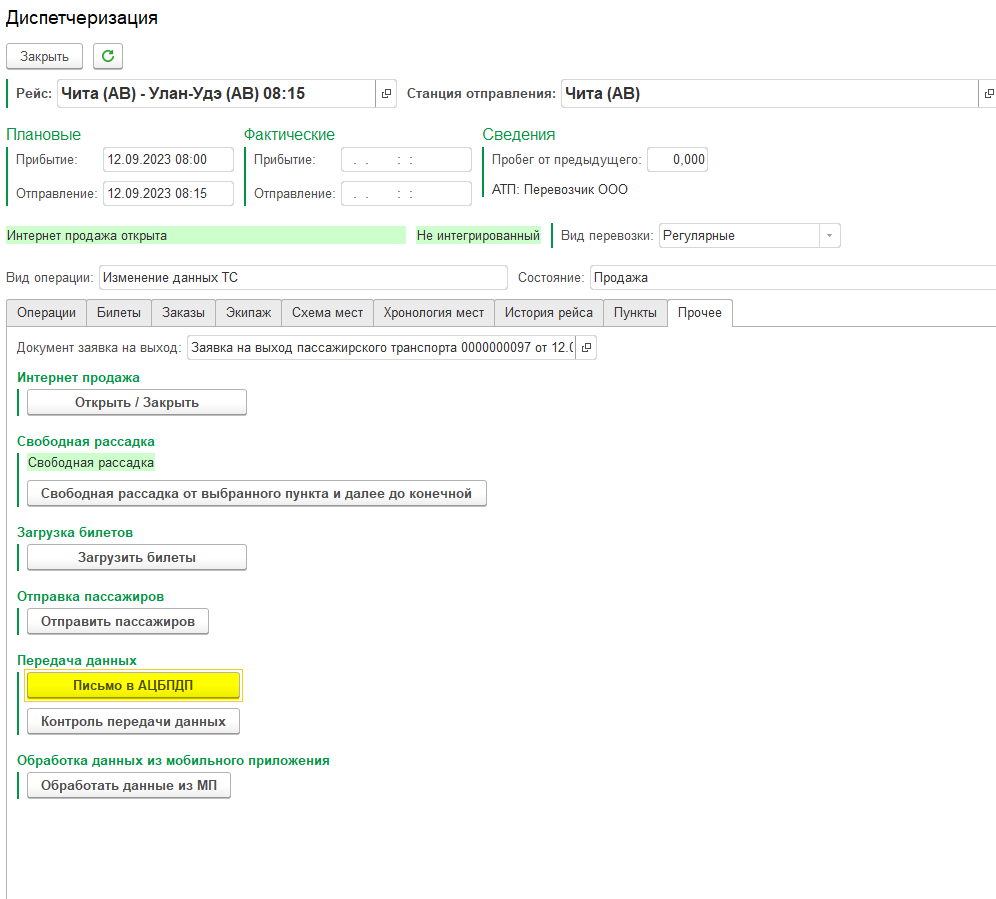Click the yellow Письмо в АЦБПДП button
This screenshot has height=899, width=996.
pyautogui.click(x=133, y=685)
